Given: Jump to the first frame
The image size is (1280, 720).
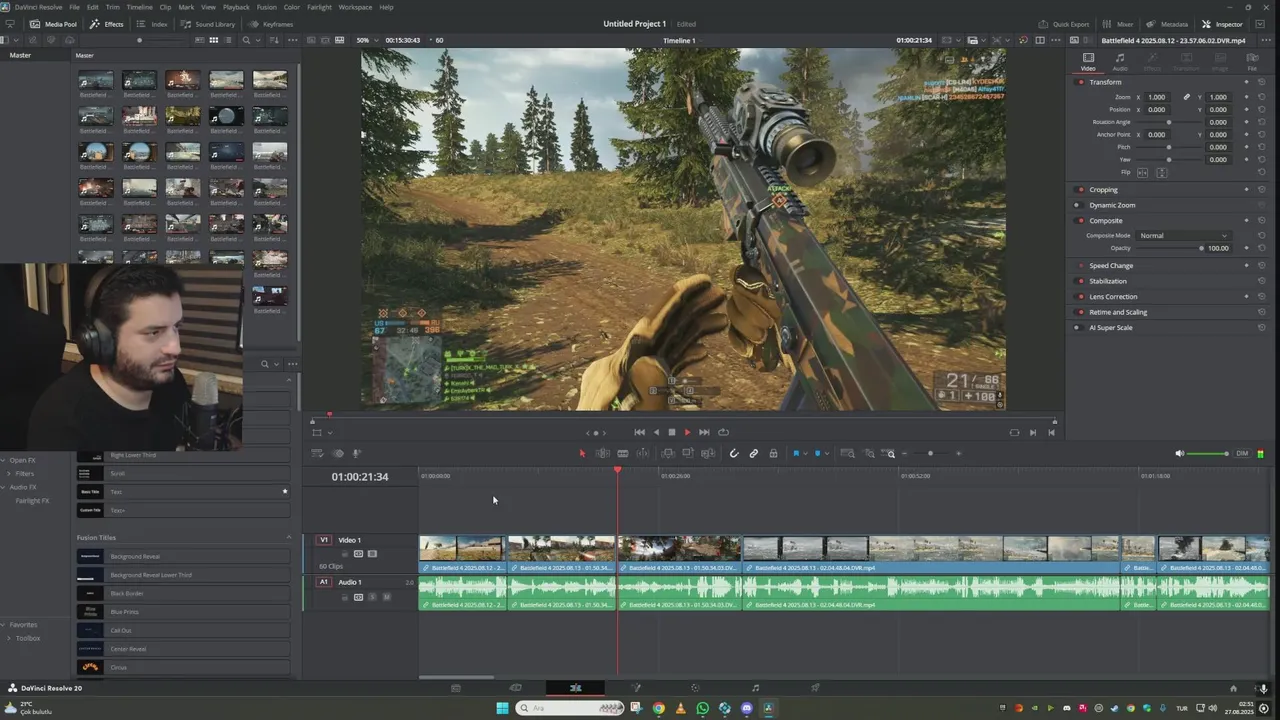Looking at the screenshot, I should point(639,432).
